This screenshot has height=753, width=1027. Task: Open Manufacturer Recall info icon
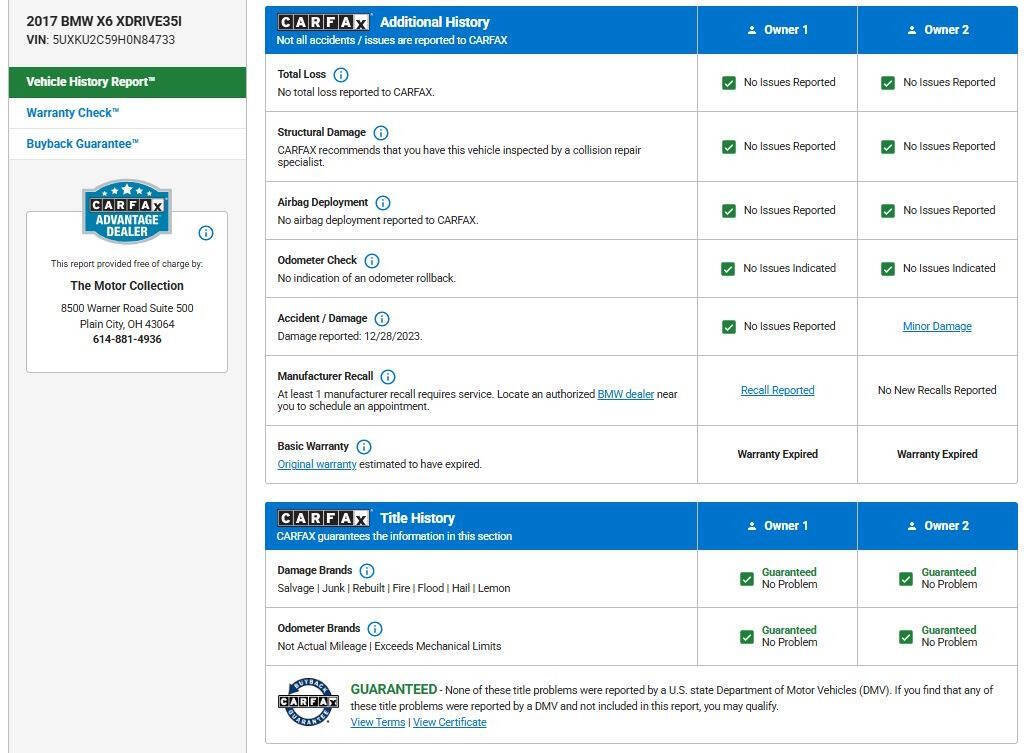coord(388,377)
